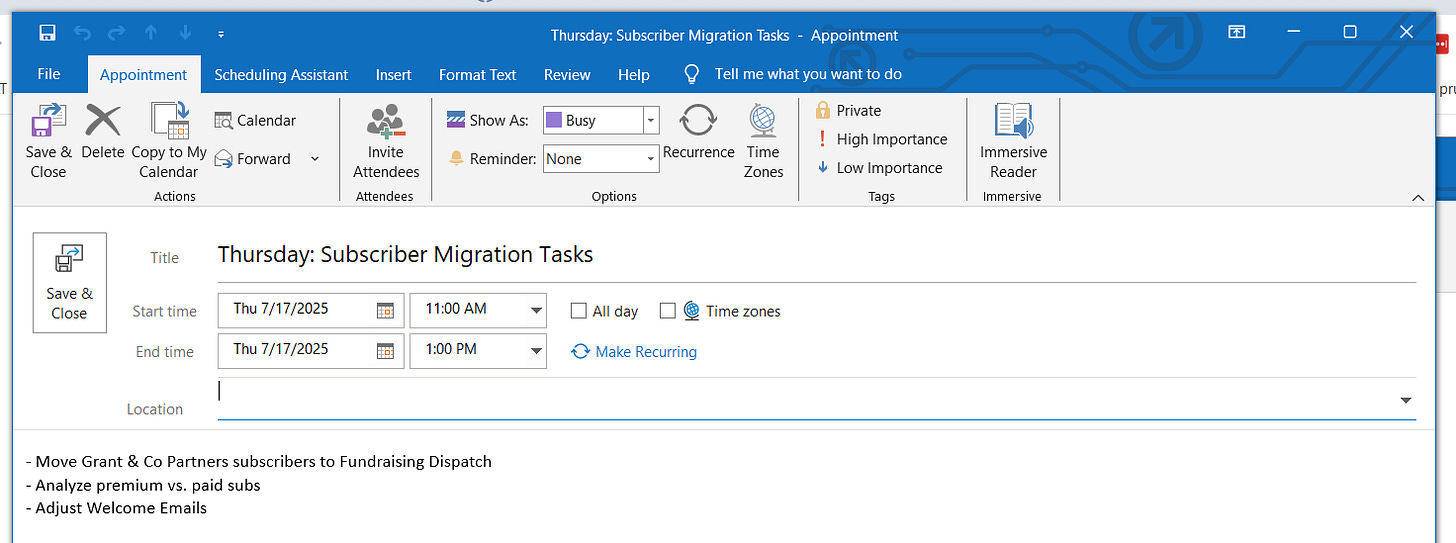Click the Redo arrow in the title bar
The height and width of the screenshot is (543, 1456).
tap(116, 33)
